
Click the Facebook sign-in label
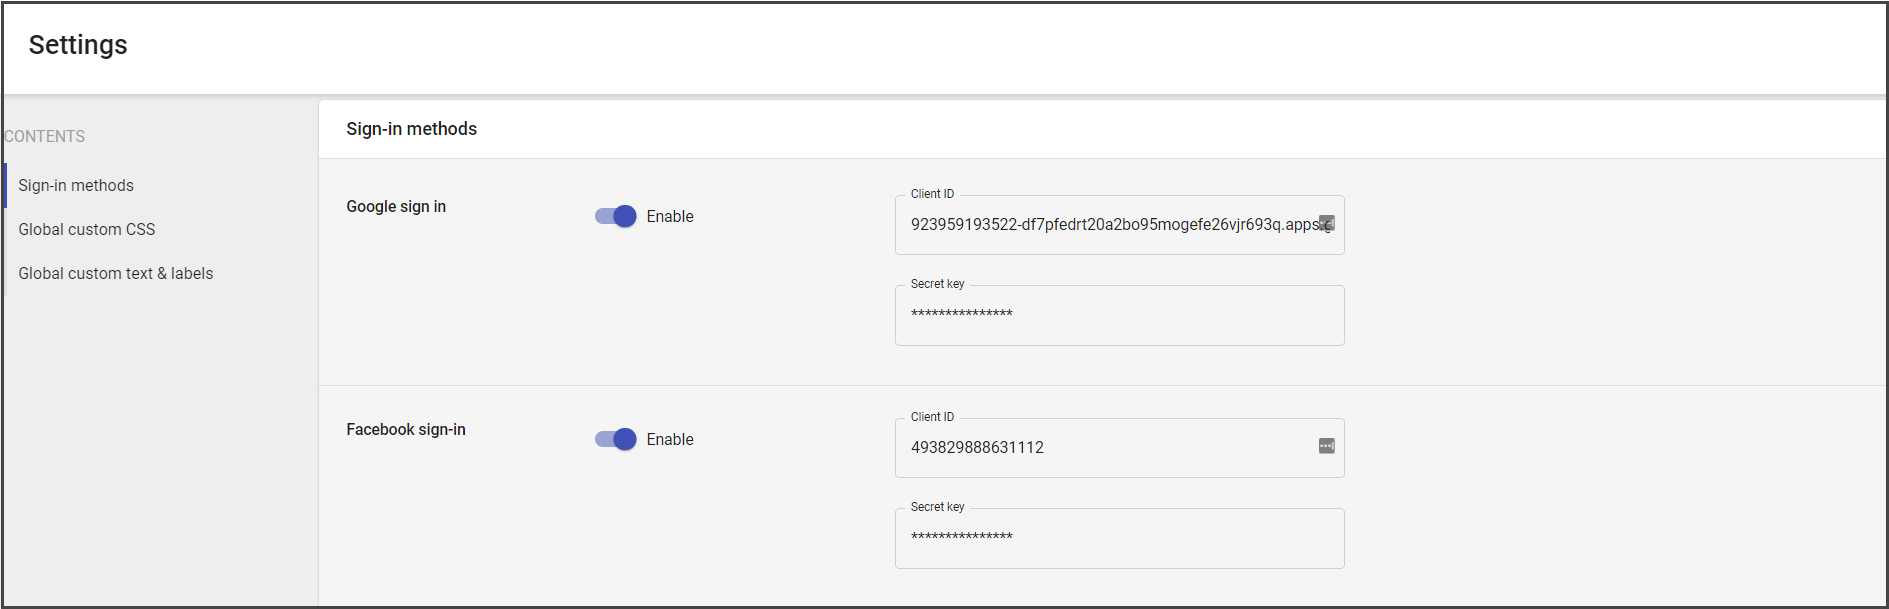coord(406,429)
